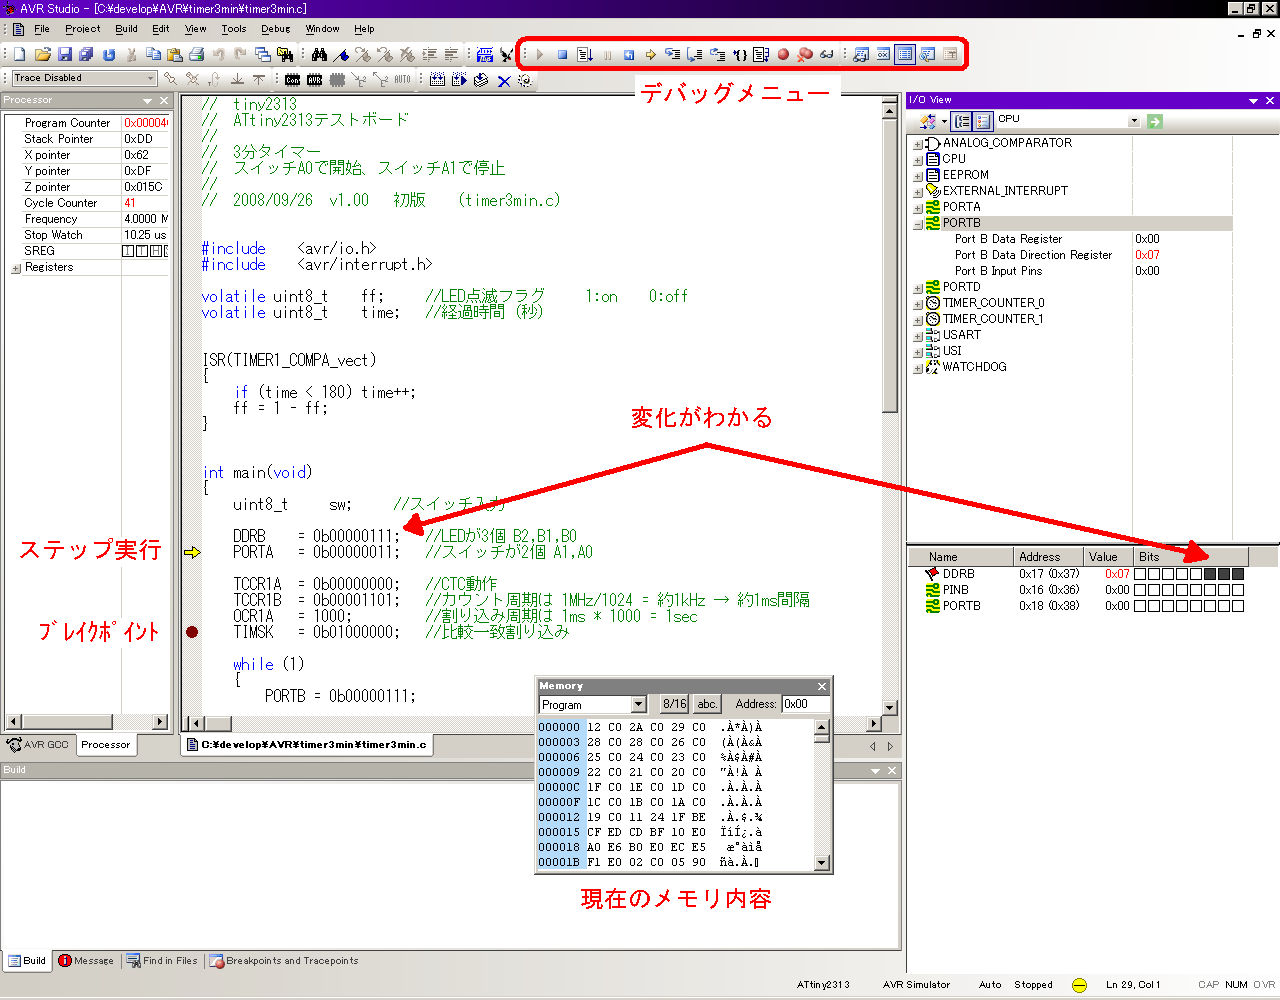The width and height of the screenshot is (1280, 1000).
Task: Click the abc. button in Memory window
Action: click(707, 704)
